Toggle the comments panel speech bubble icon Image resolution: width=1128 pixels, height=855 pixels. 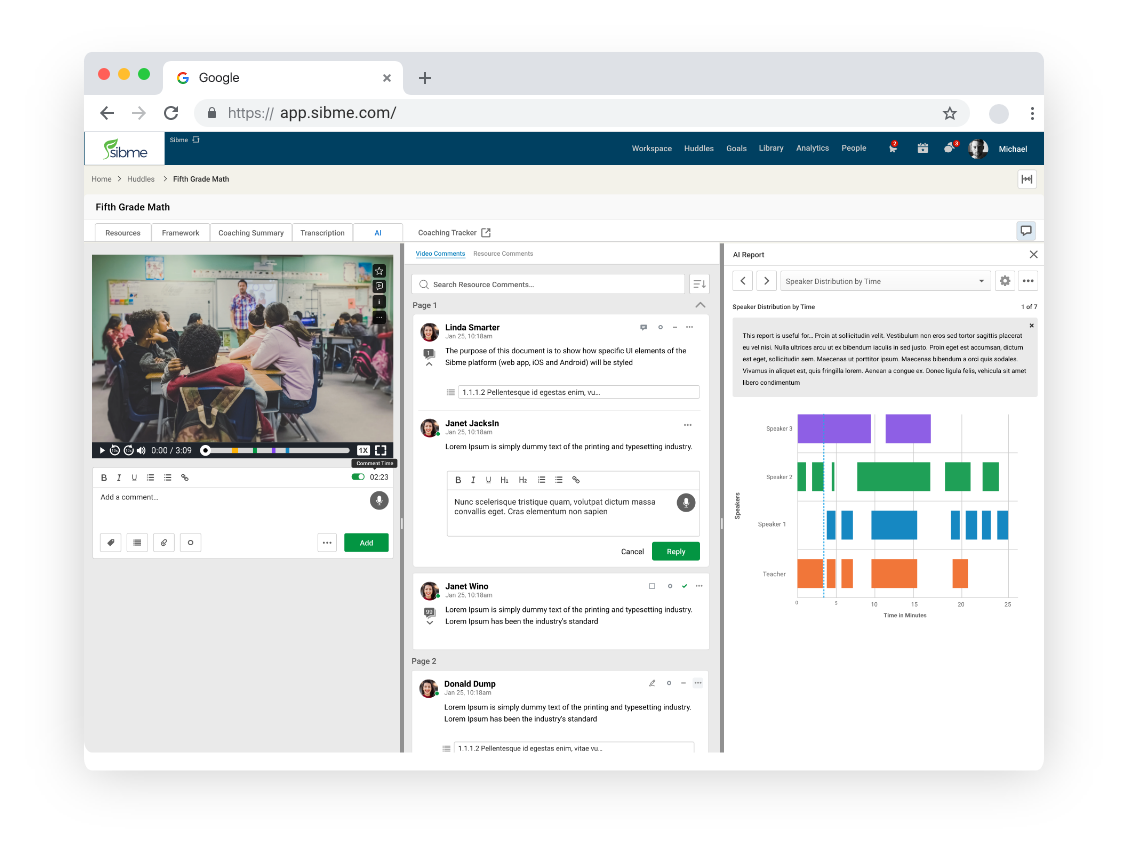click(x=1026, y=231)
